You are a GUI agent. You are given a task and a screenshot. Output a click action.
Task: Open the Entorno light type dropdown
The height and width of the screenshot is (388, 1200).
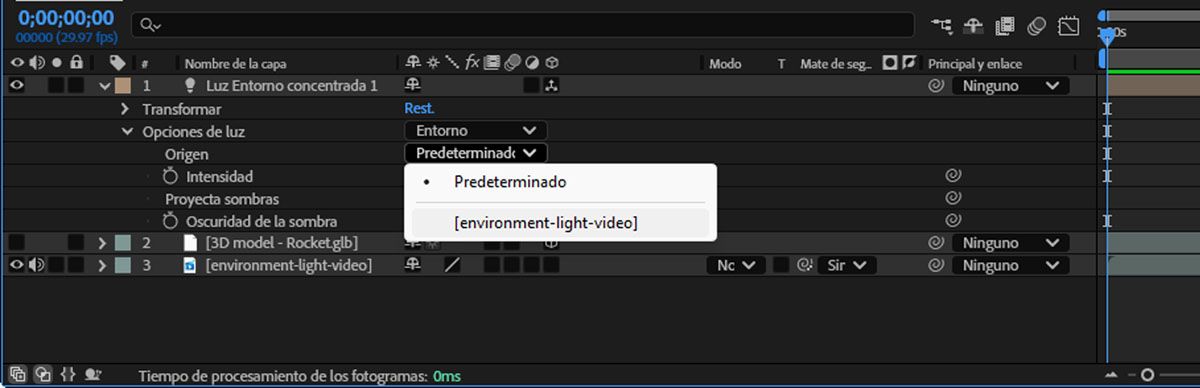click(x=476, y=131)
